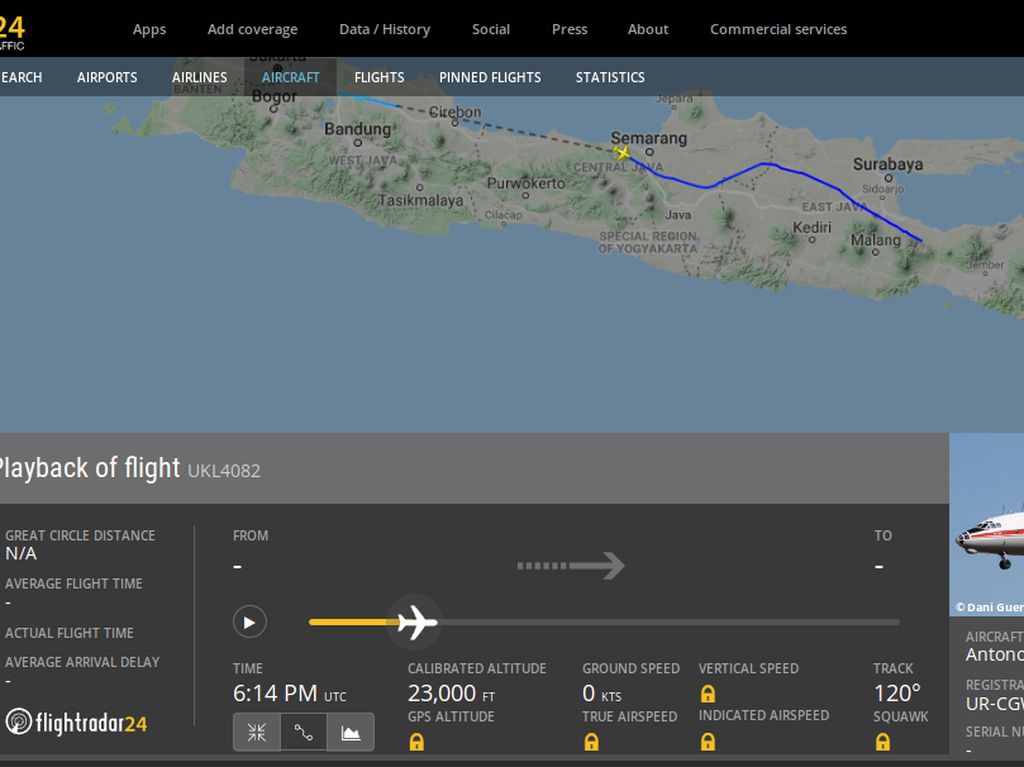Click the UKL4082 flight number
Viewport: 1024px width, 767px height.
(x=224, y=470)
